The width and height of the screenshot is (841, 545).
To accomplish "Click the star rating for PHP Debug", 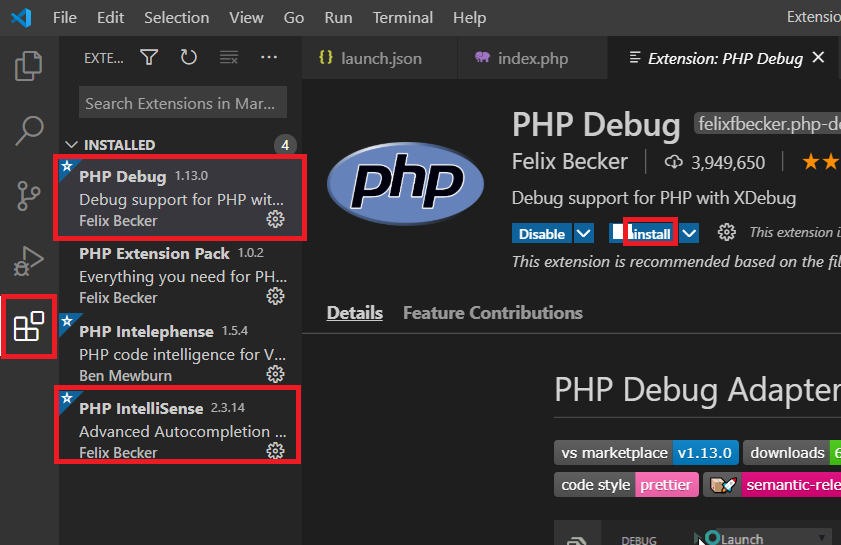I will click(x=821, y=161).
